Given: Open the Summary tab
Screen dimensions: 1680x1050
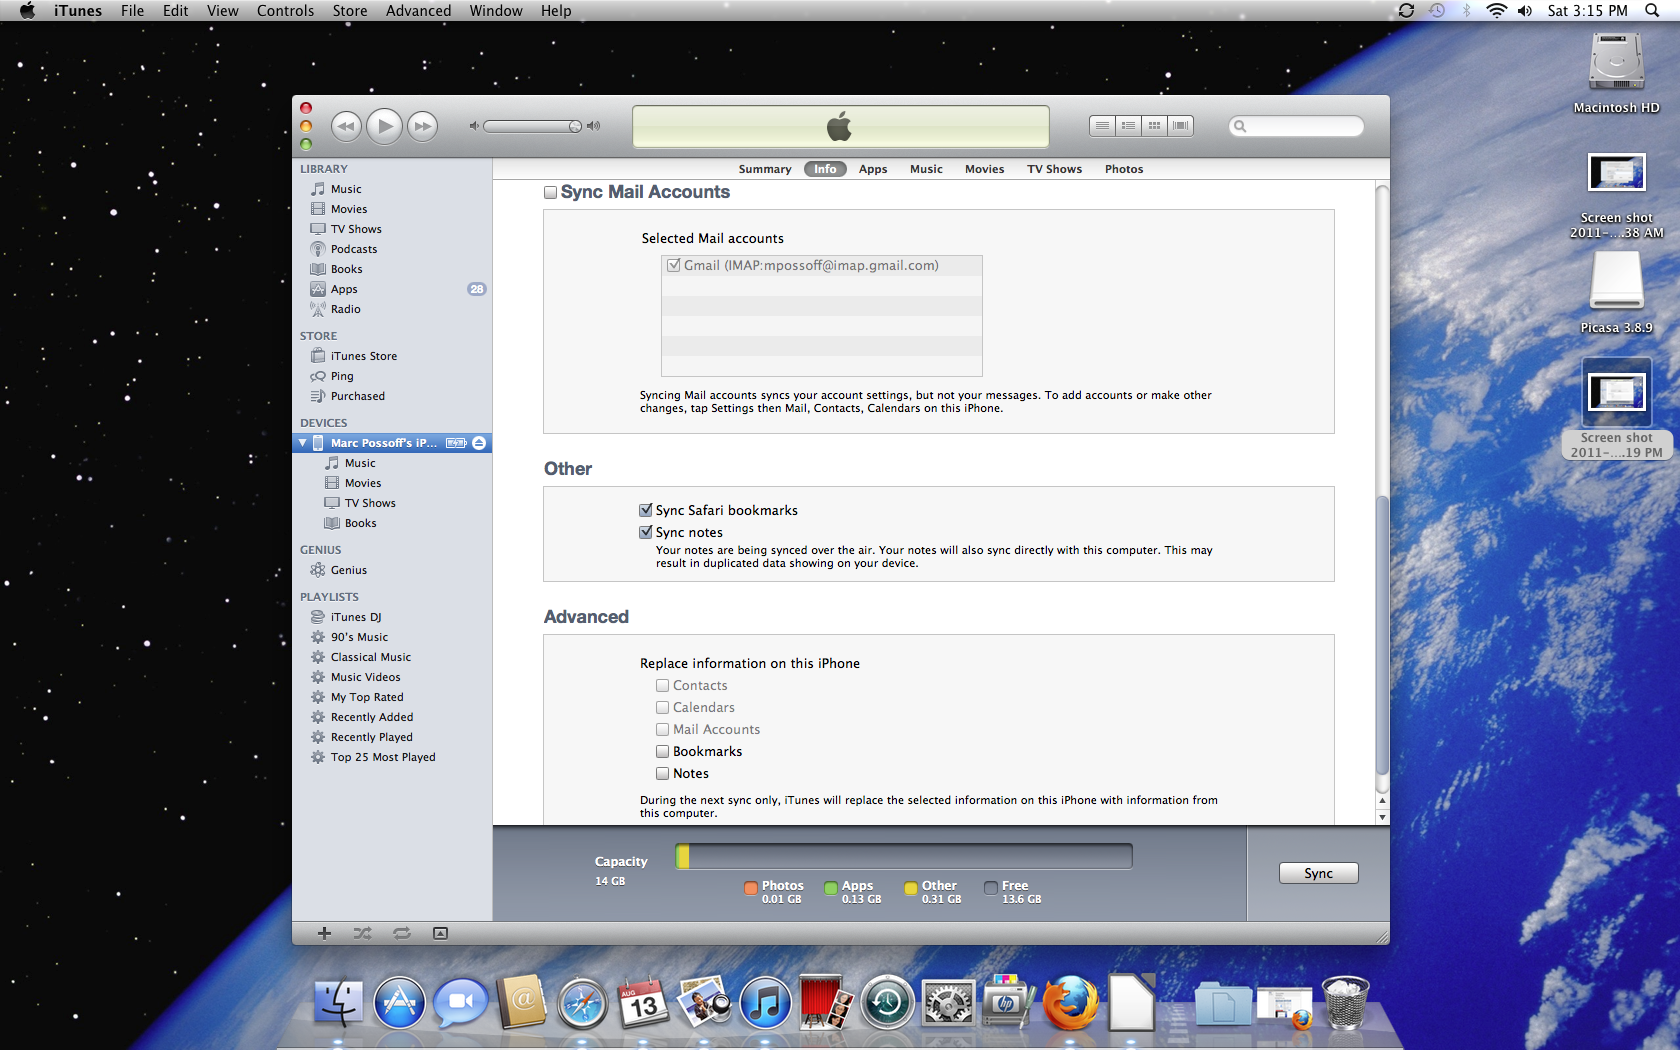Looking at the screenshot, I should coord(765,169).
